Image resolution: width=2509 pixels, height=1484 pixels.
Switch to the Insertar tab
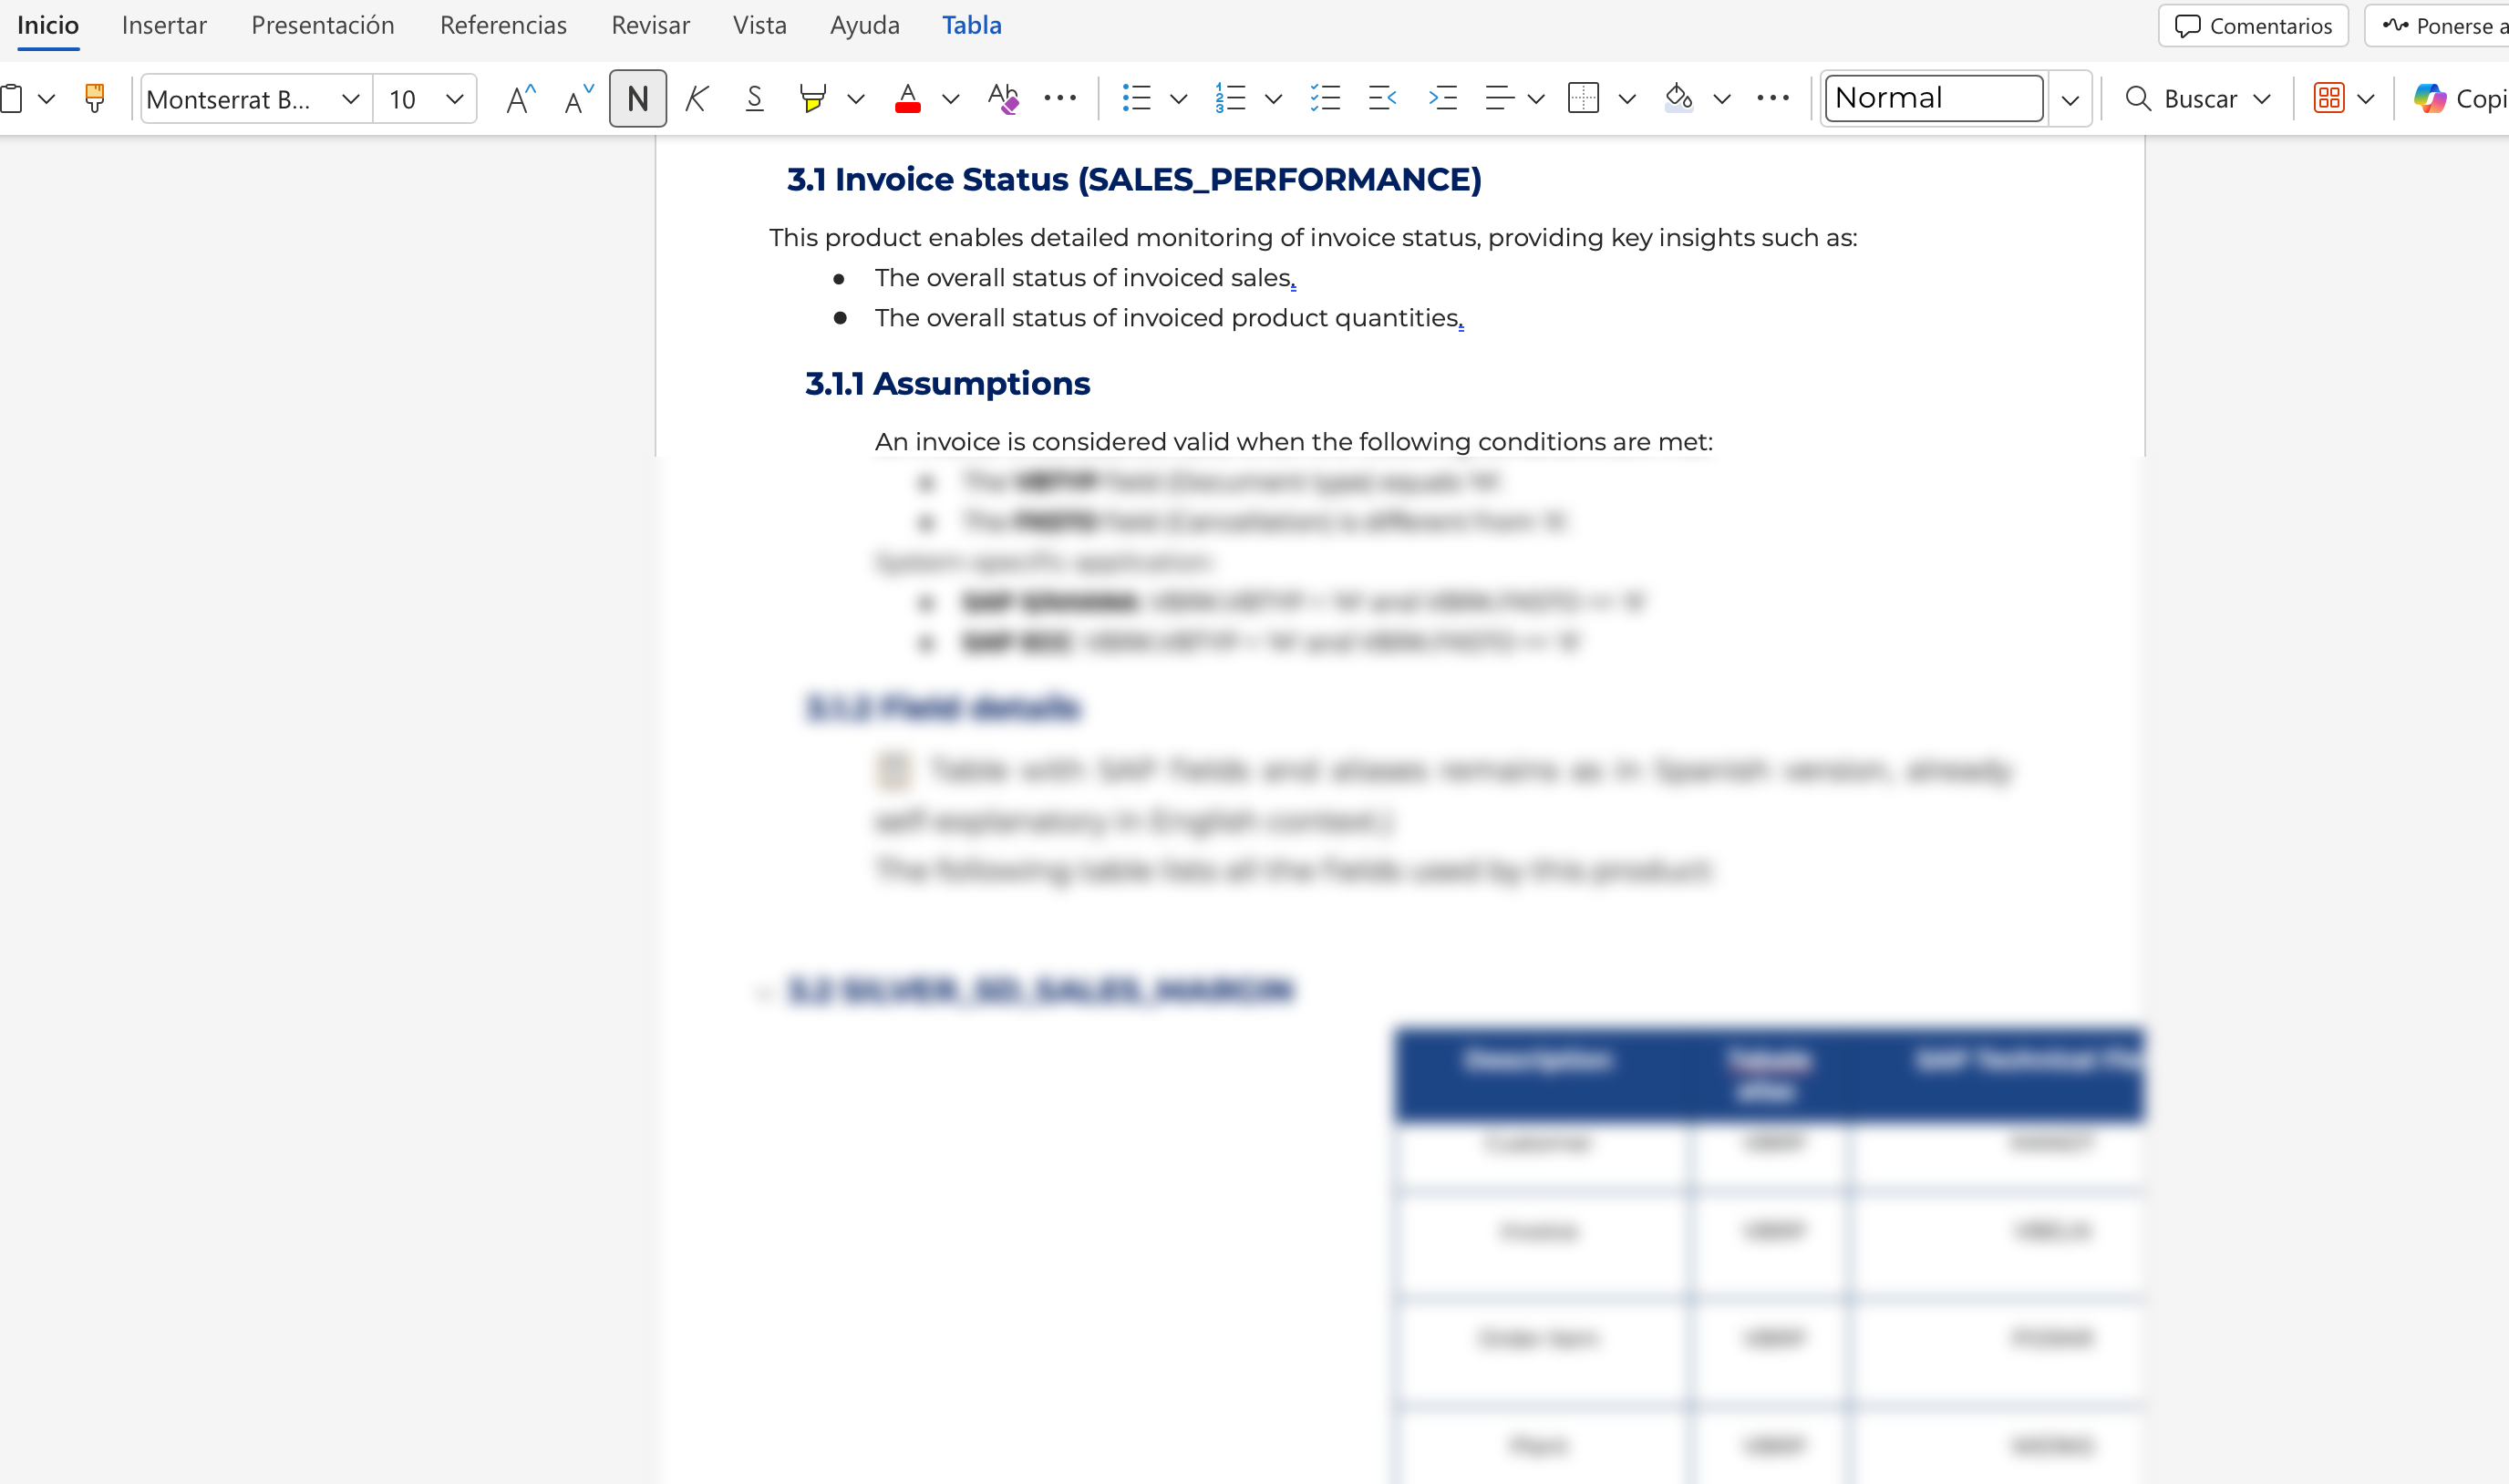pyautogui.click(x=164, y=25)
